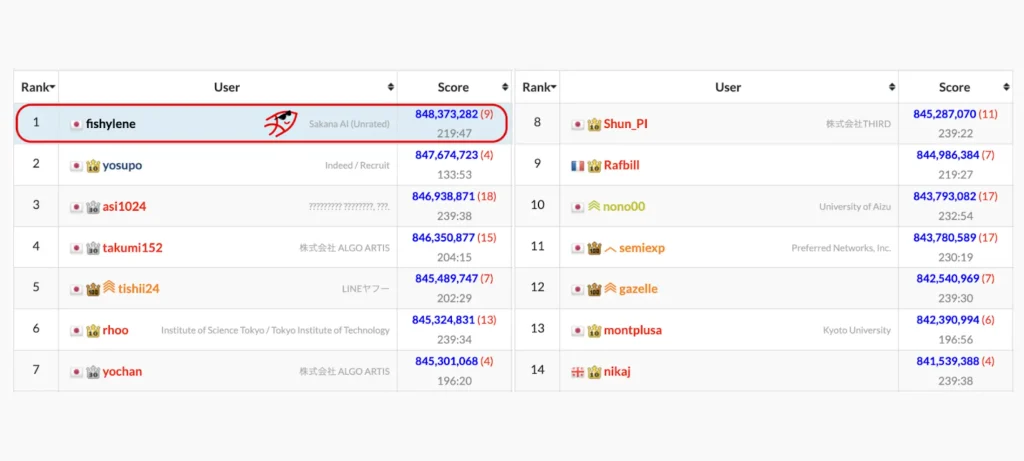Open the score 848,373,282 submission
The height and width of the screenshot is (461, 1024).
pyautogui.click(x=446, y=114)
